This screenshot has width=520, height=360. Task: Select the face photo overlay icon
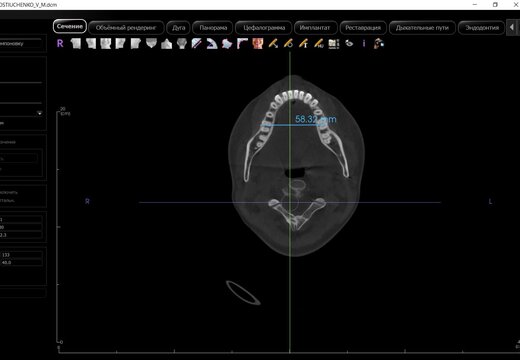[x=258, y=44]
